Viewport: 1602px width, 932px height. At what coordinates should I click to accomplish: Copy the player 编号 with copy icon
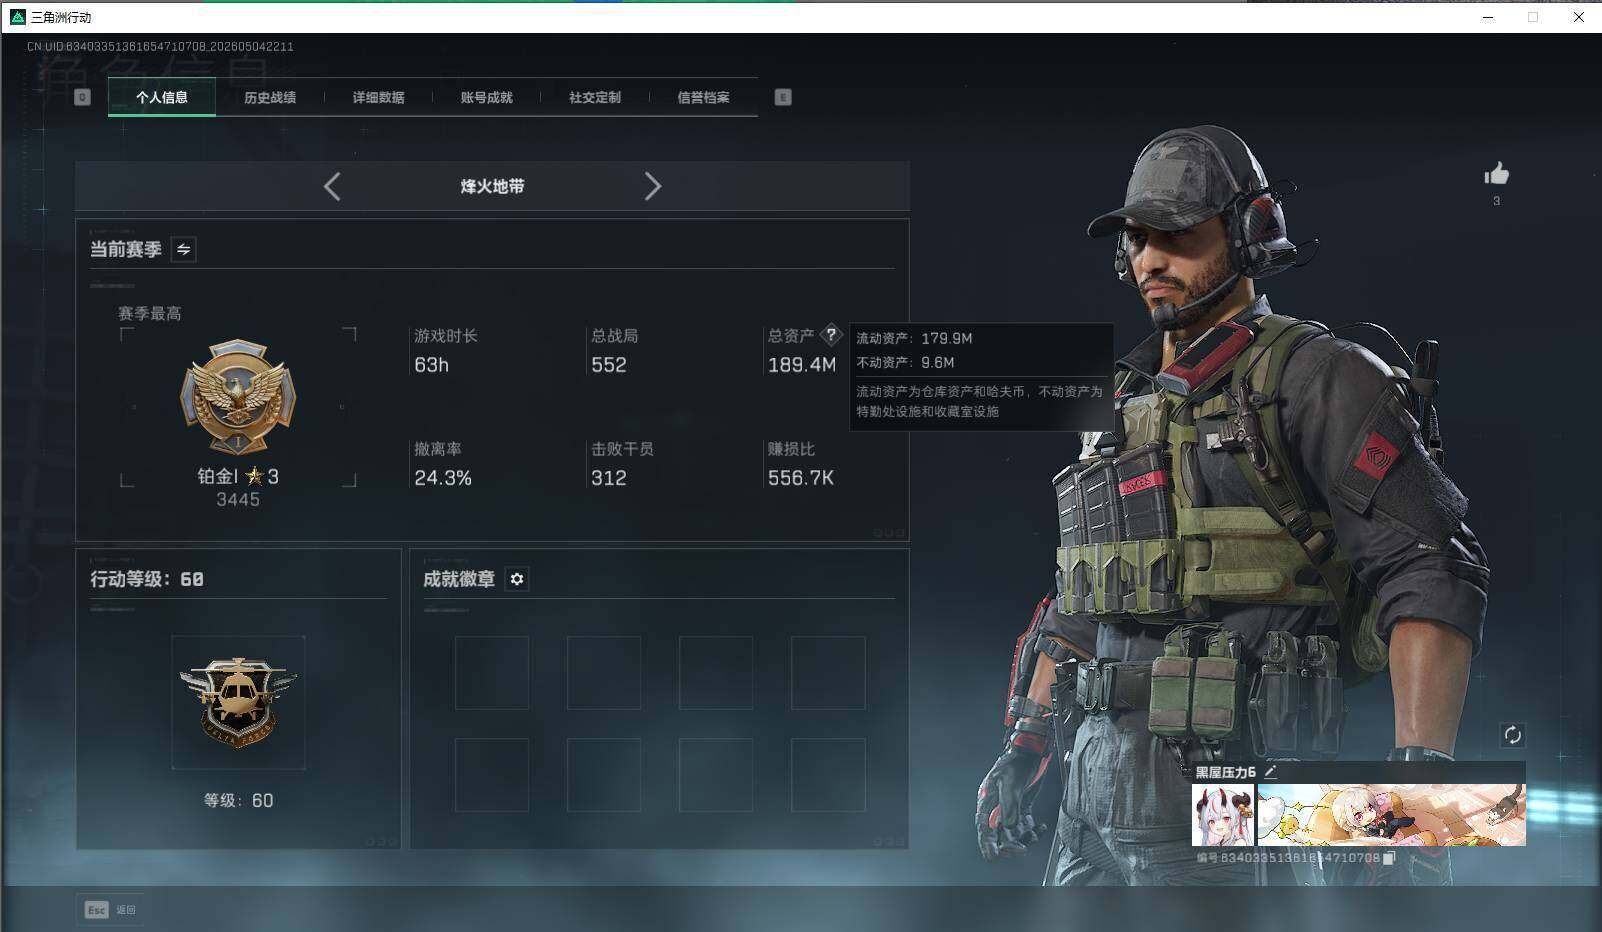1389,858
